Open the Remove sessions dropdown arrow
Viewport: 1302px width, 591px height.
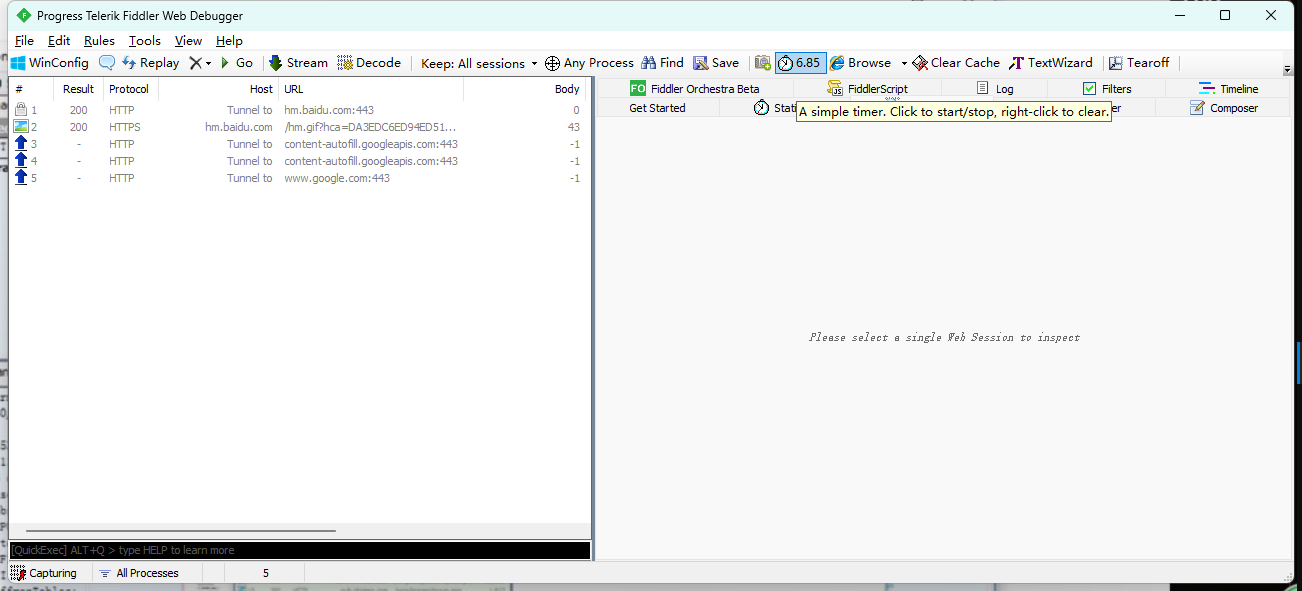click(x=208, y=63)
